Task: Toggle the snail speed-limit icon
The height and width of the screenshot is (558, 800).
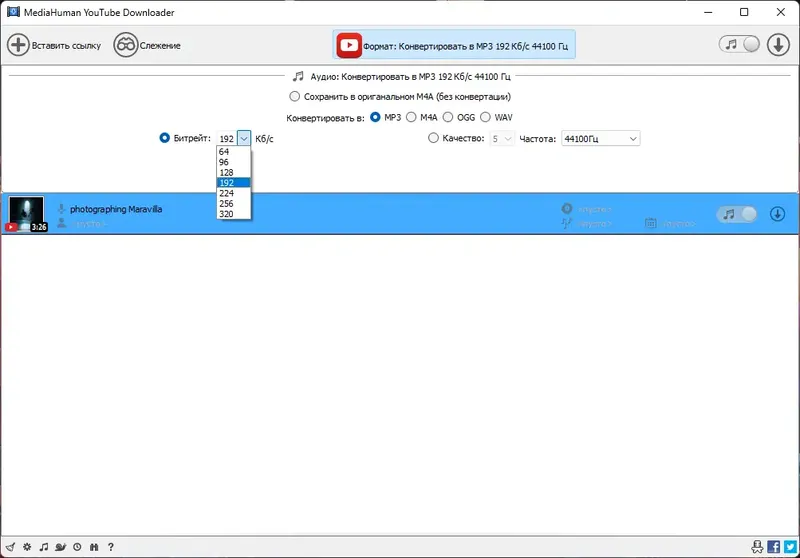Action: pos(61,547)
